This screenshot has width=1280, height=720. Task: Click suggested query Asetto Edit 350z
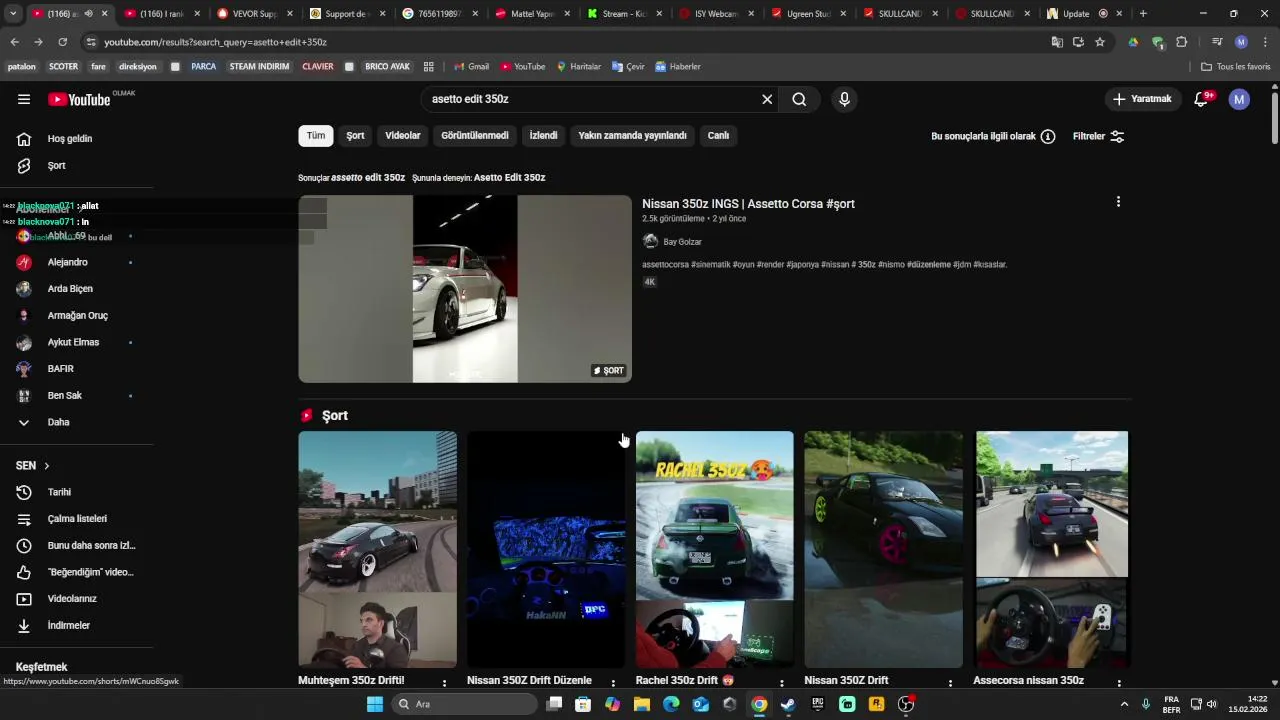pyautogui.click(x=509, y=178)
